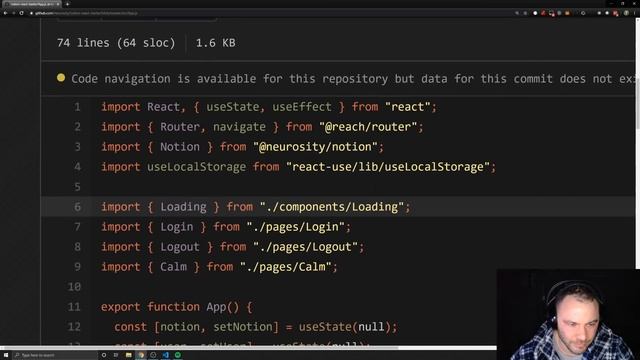Image resolution: width=640 pixels, height=360 pixels.
Task: Open Spotify from taskbar
Action: point(178,355)
